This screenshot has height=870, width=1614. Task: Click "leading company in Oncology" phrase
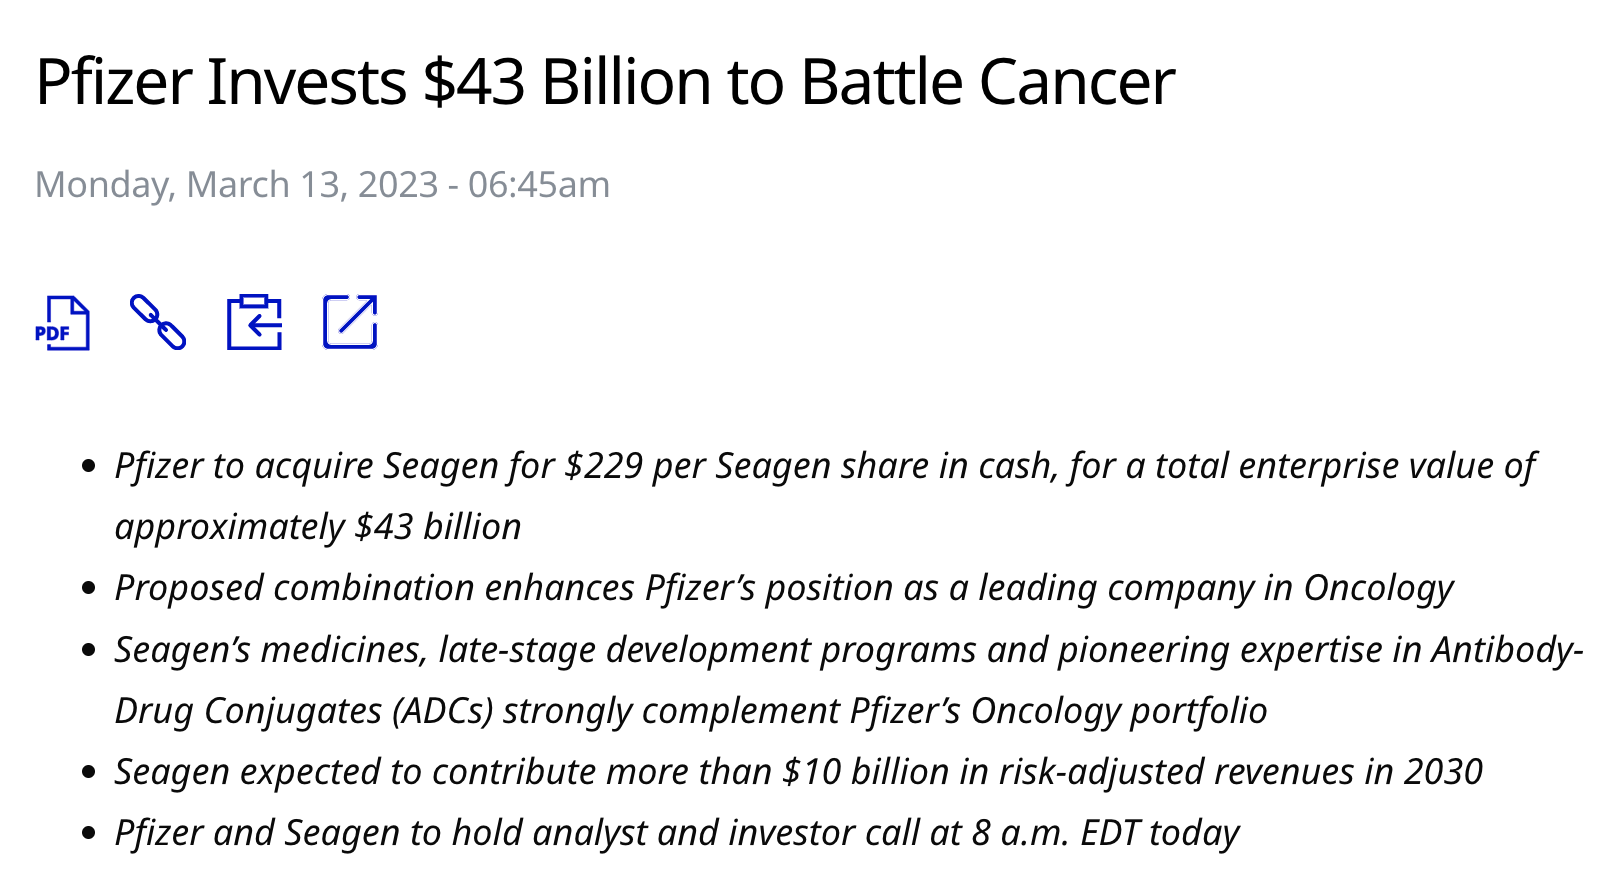pos(1215,588)
